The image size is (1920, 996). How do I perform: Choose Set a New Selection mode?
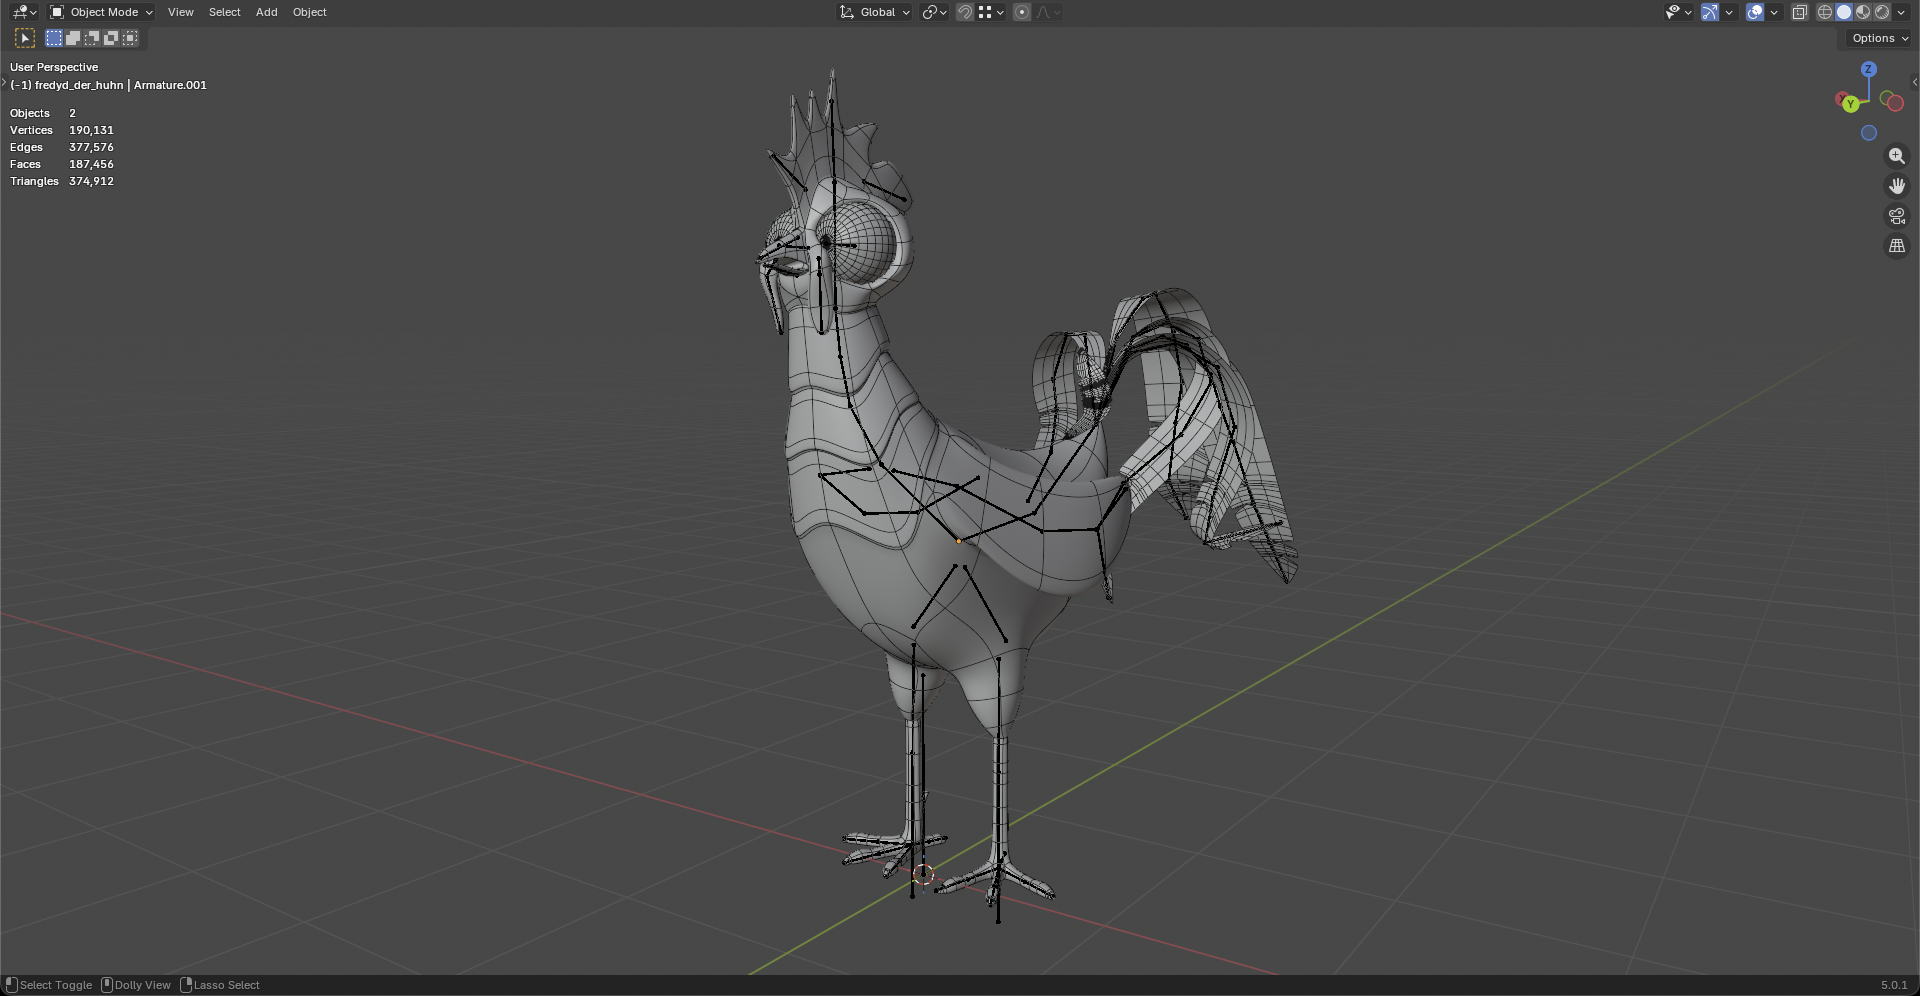coord(54,38)
